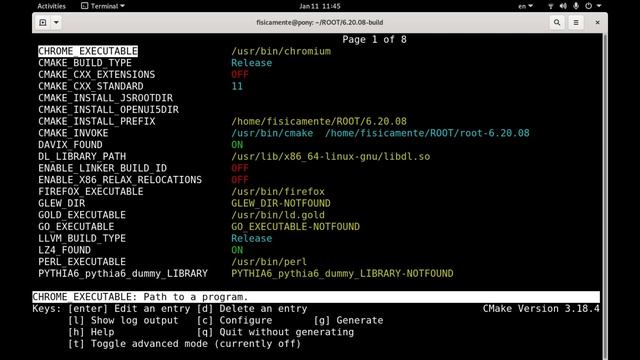Viewport: 640px width, 360px height.
Task: Select the CMAKE_BUILD_TYPE entry
Action: tap(85, 63)
